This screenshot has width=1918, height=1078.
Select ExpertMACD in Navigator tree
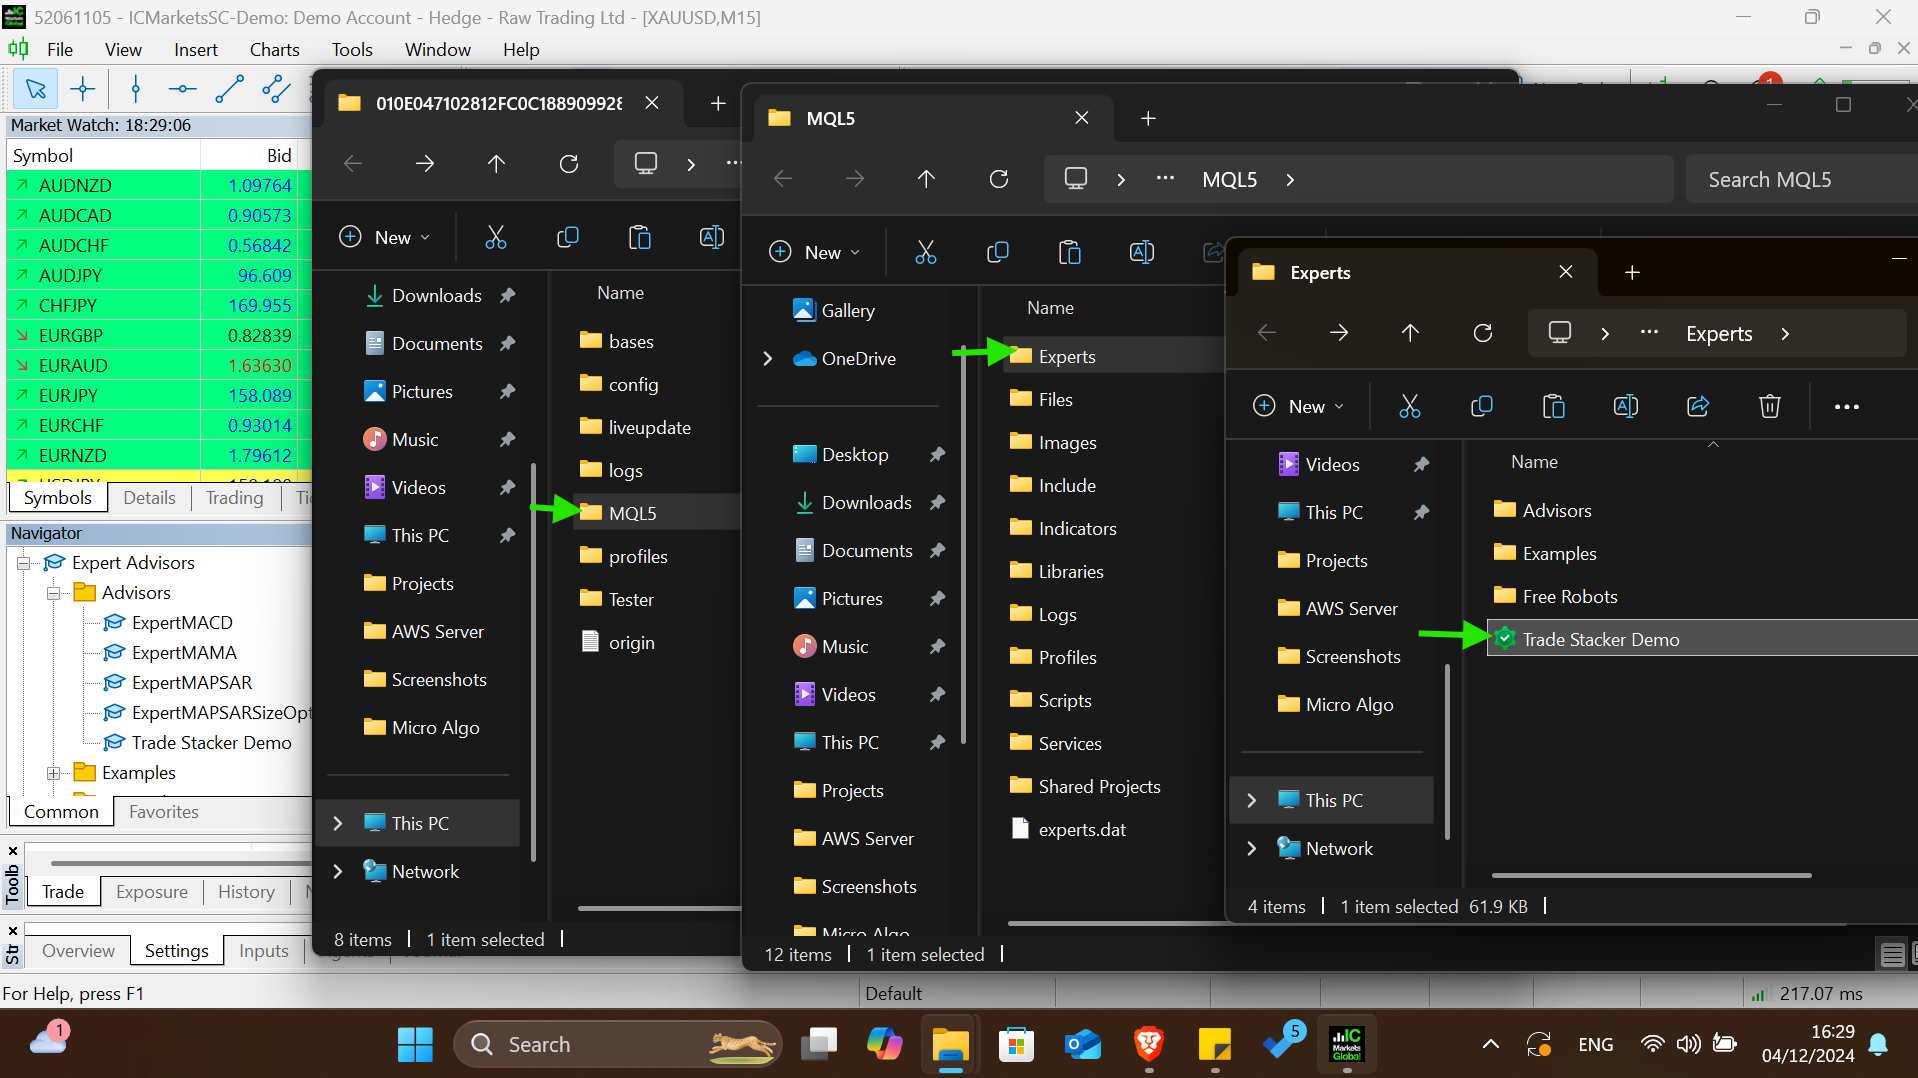[x=182, y=622]
